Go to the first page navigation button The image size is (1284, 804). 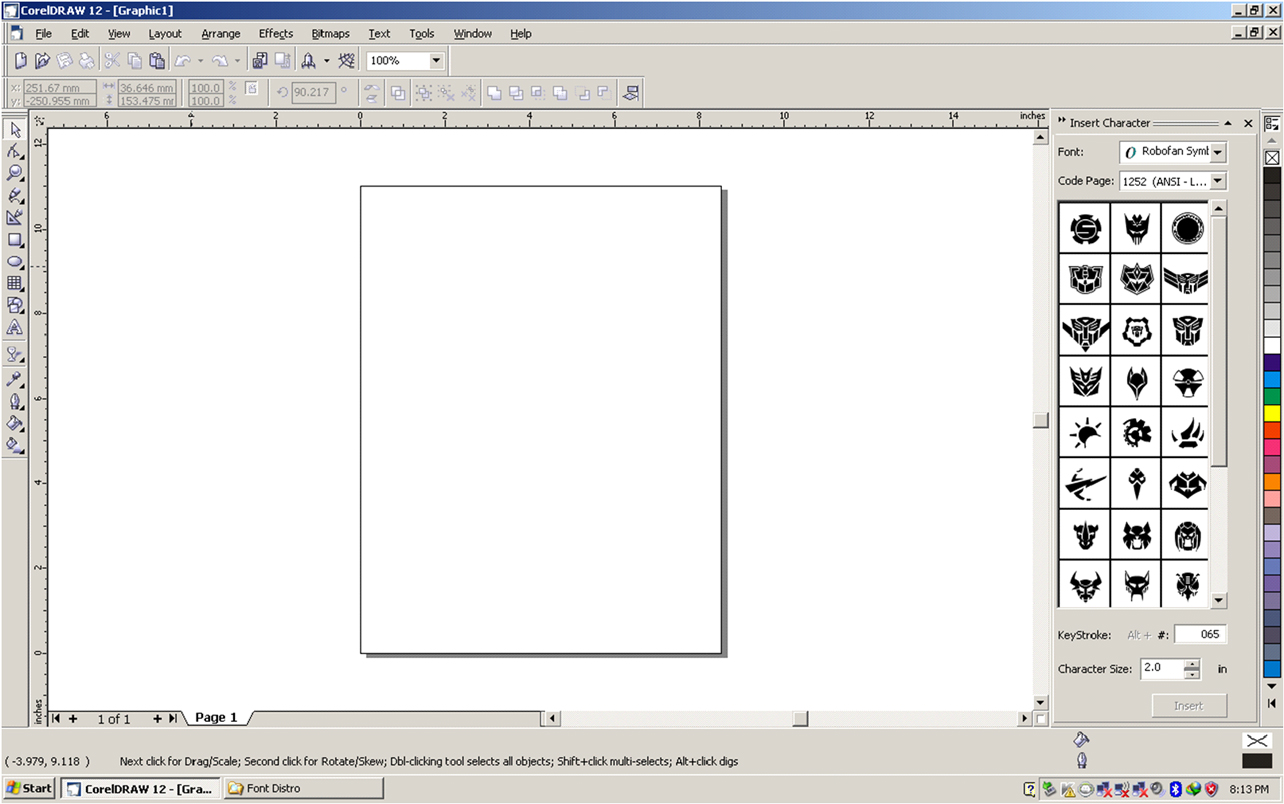point(56,718)
